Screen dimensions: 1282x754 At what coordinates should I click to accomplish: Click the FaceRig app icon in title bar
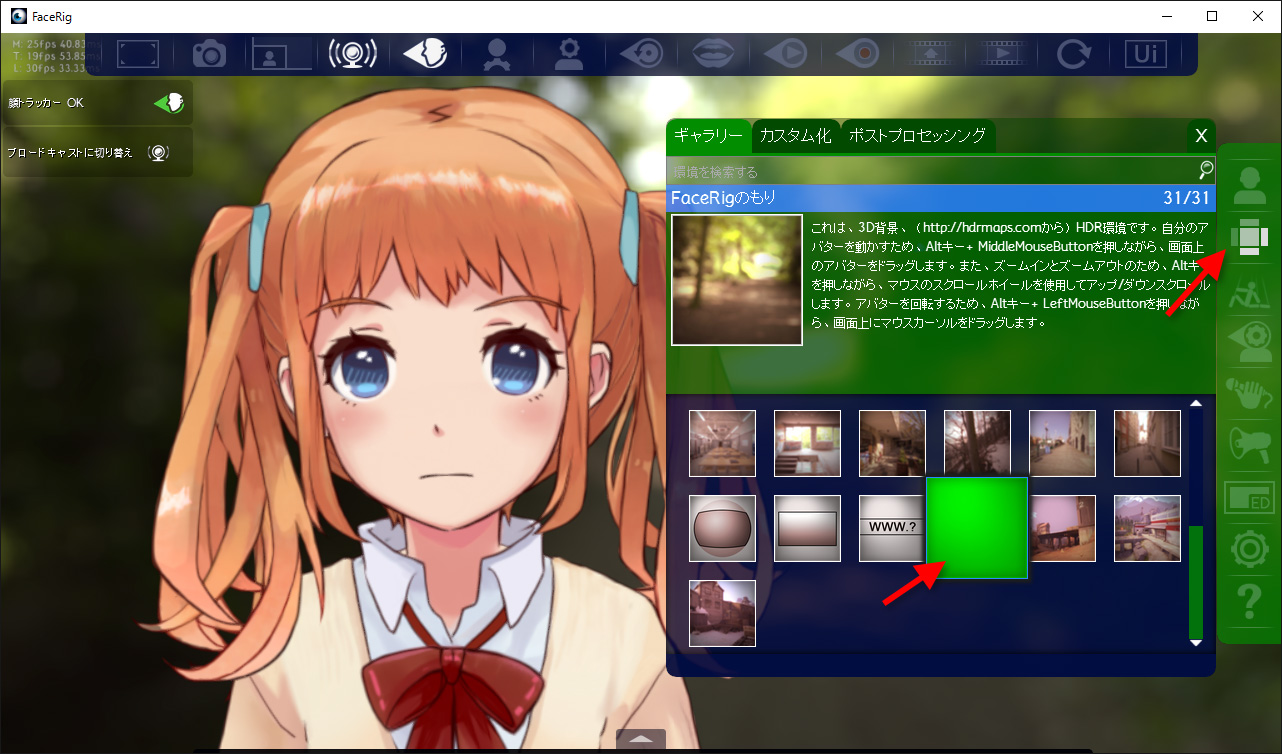pos(18,16)
